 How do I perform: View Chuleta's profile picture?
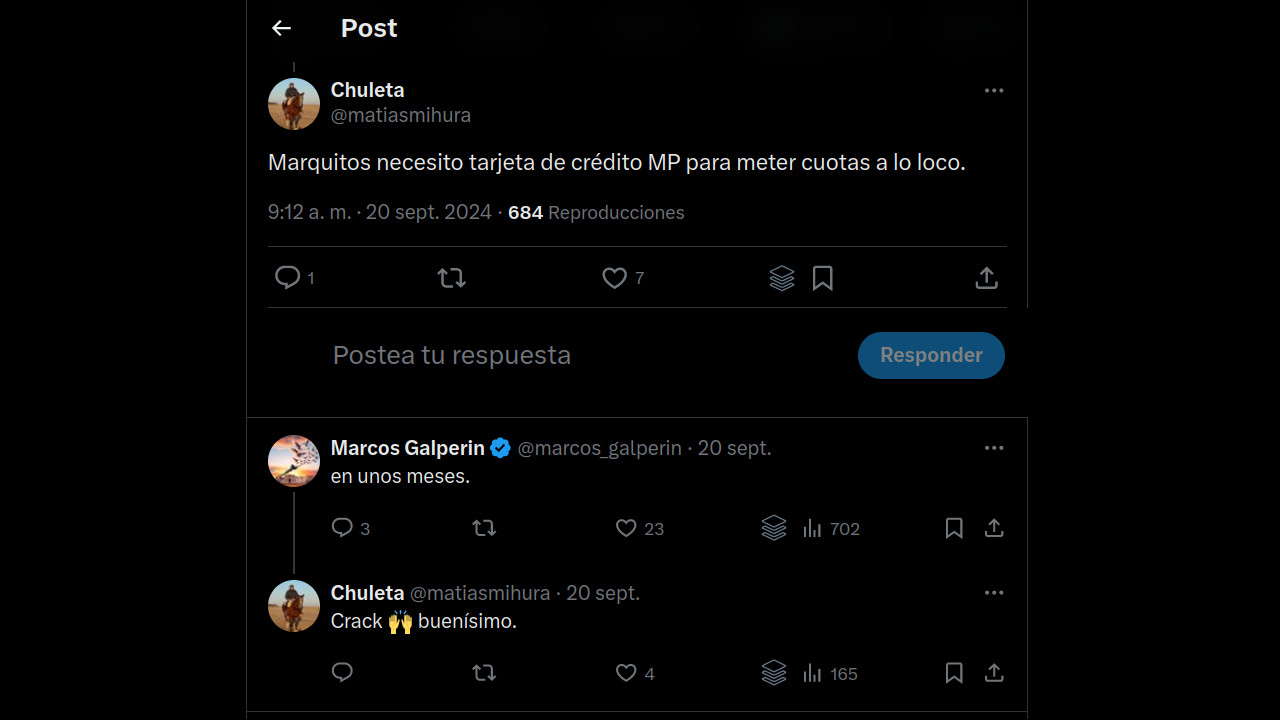(x=293, y=103)
